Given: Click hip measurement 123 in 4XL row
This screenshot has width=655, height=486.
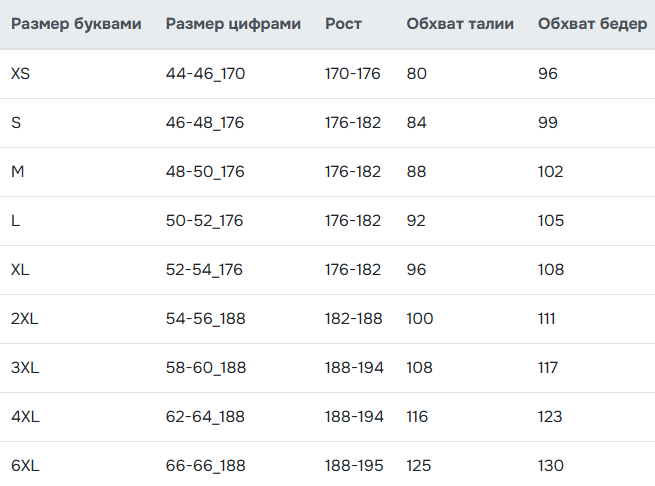Looking at the screenshot, I should [551, 417].
